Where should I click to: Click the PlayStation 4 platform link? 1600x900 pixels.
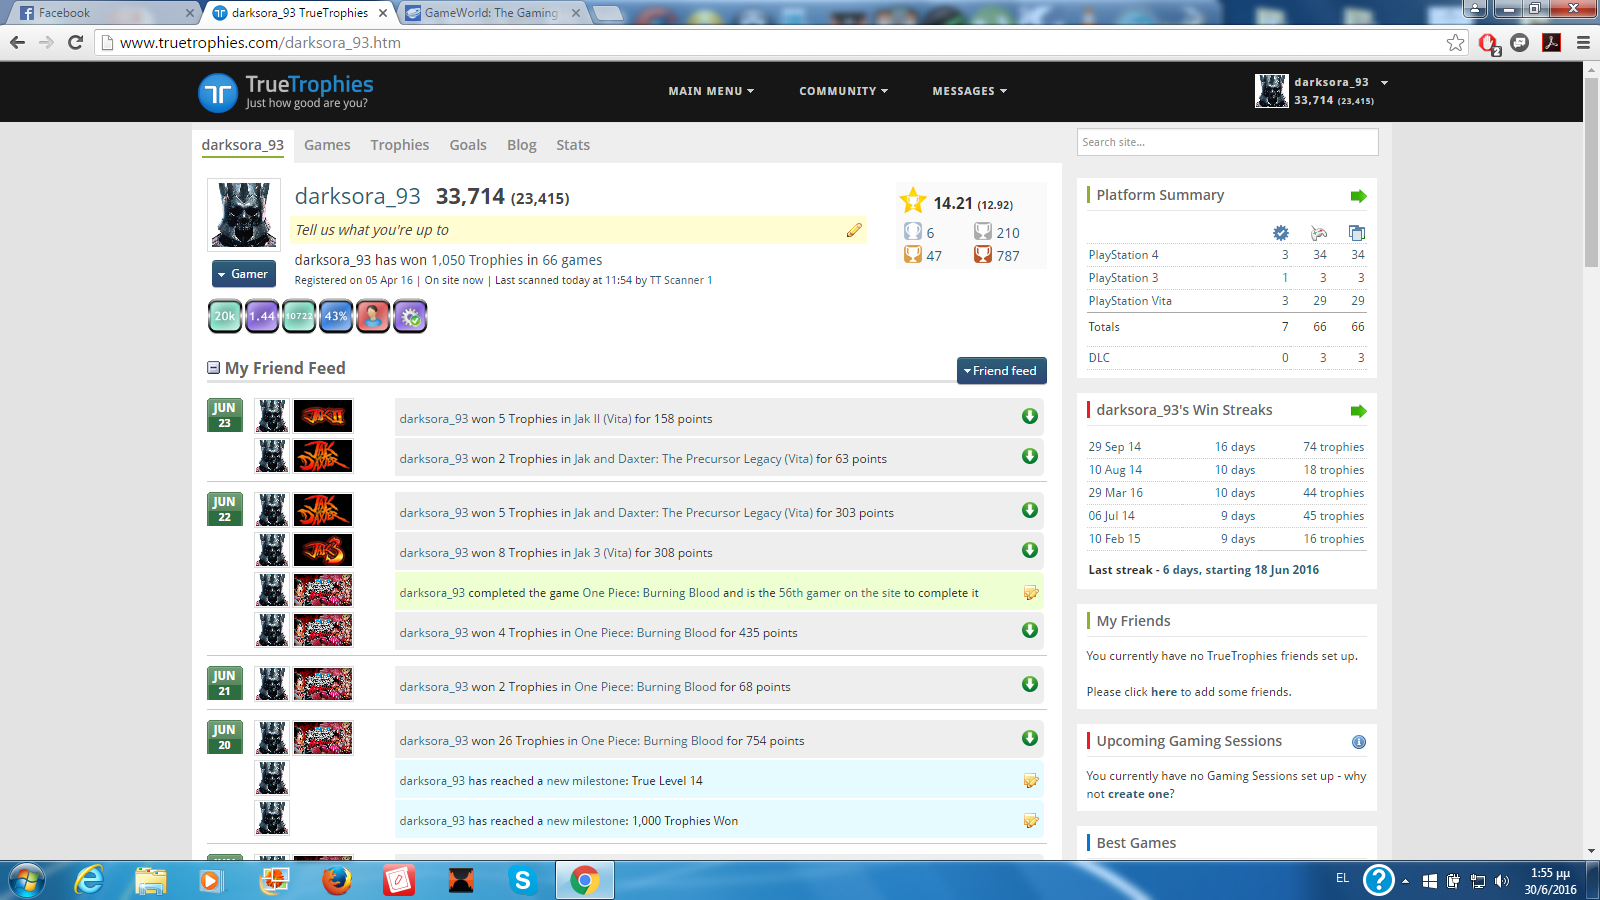pyautogui.click(x=1123, y=255)
